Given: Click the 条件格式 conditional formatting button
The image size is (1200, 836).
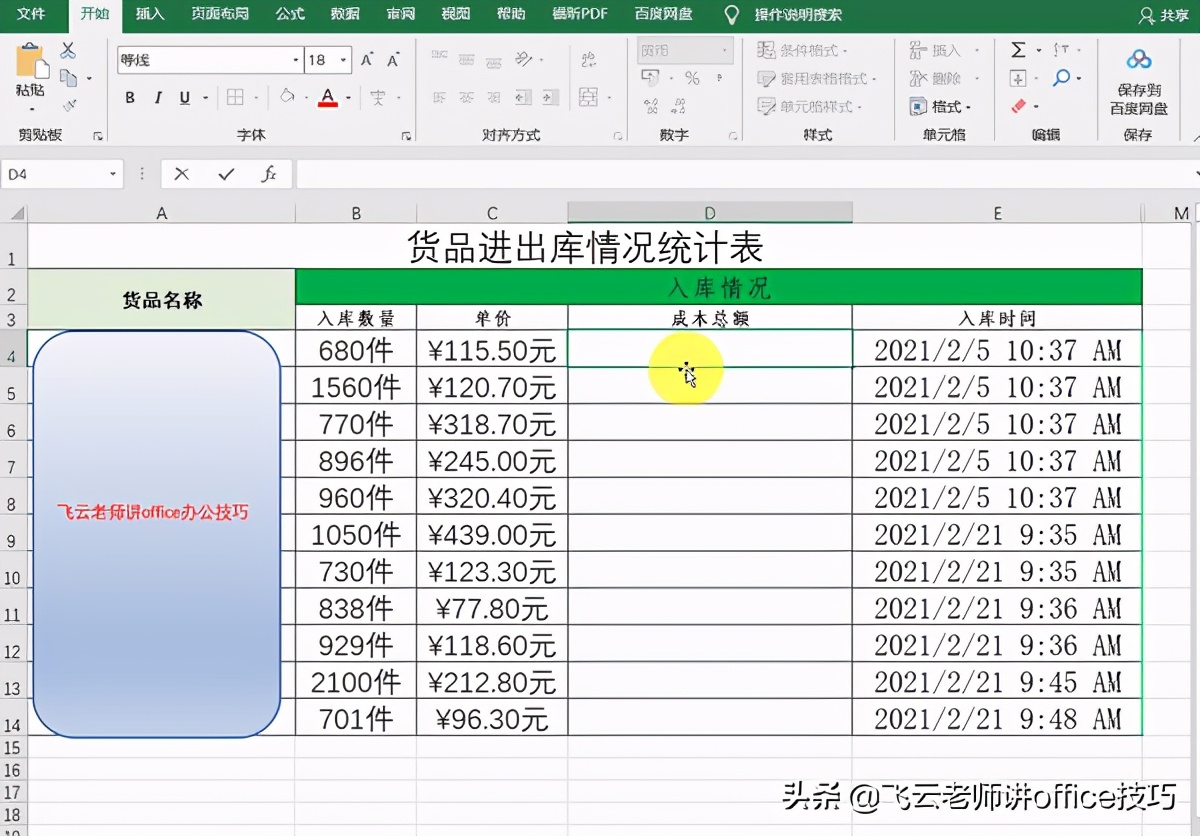Looking at the screenshot, I should (803, 50).
